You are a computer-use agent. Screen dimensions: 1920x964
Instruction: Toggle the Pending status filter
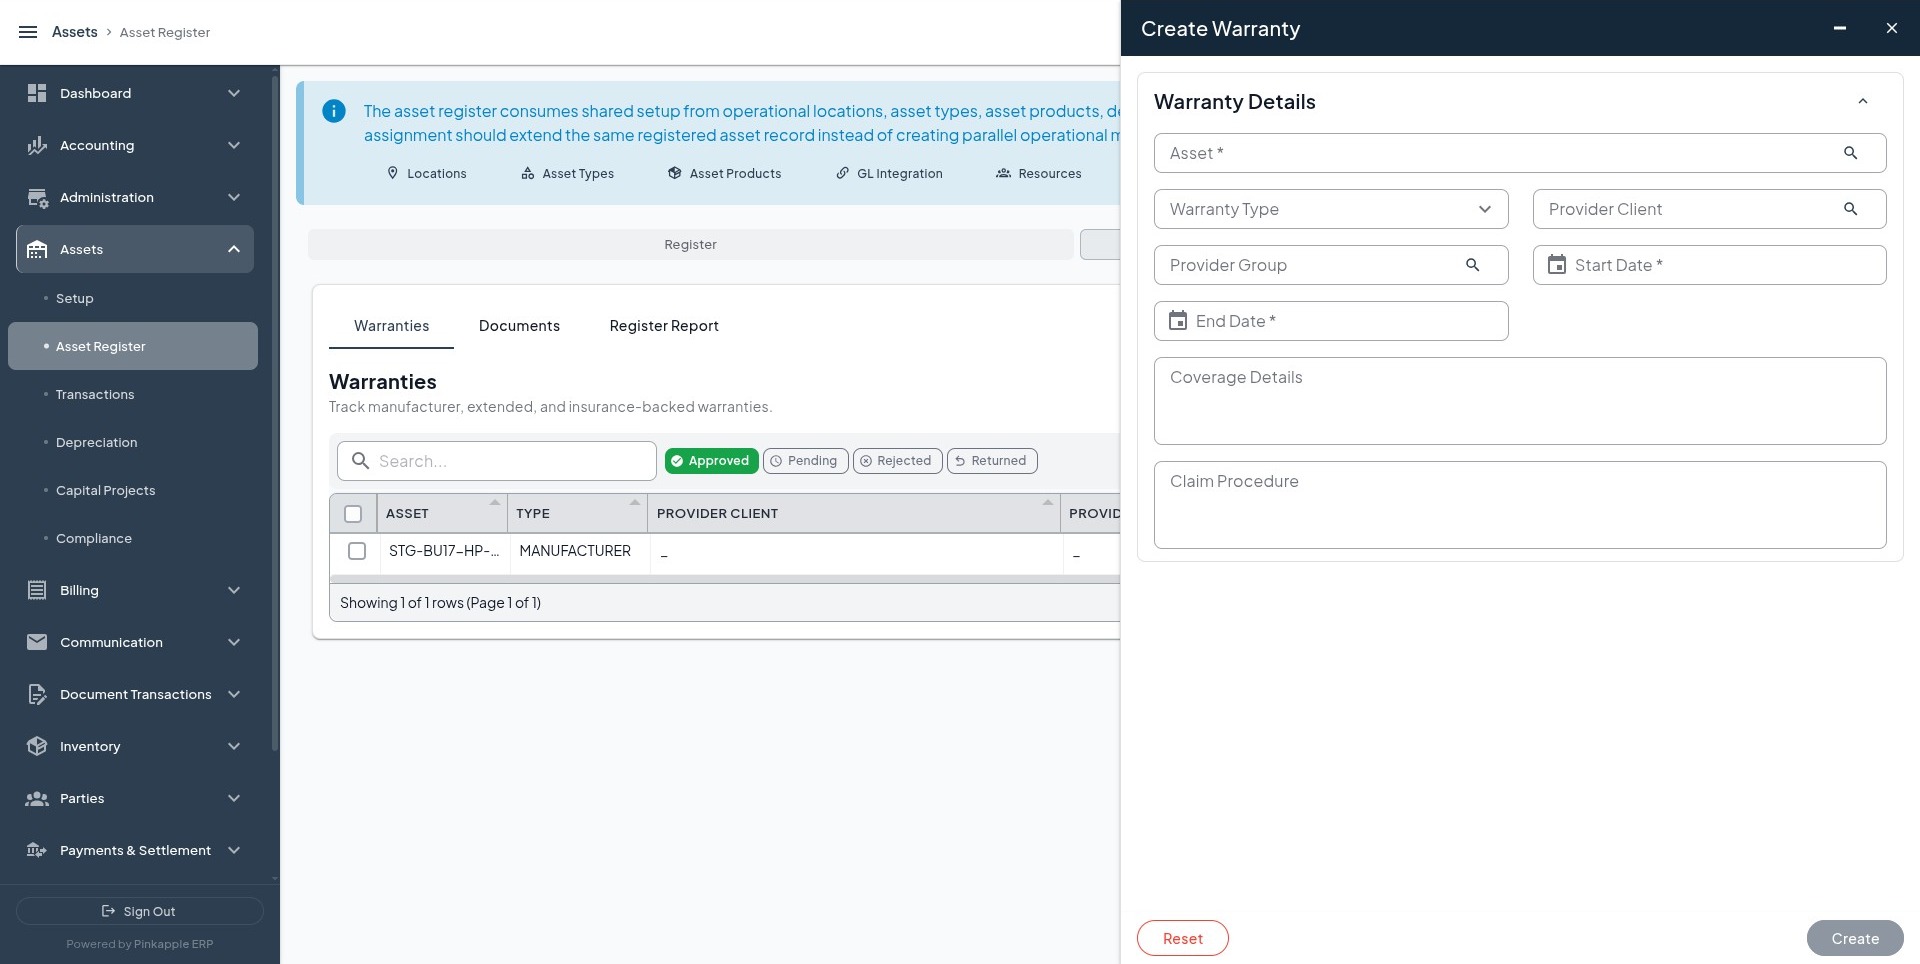tap(805, 461)
